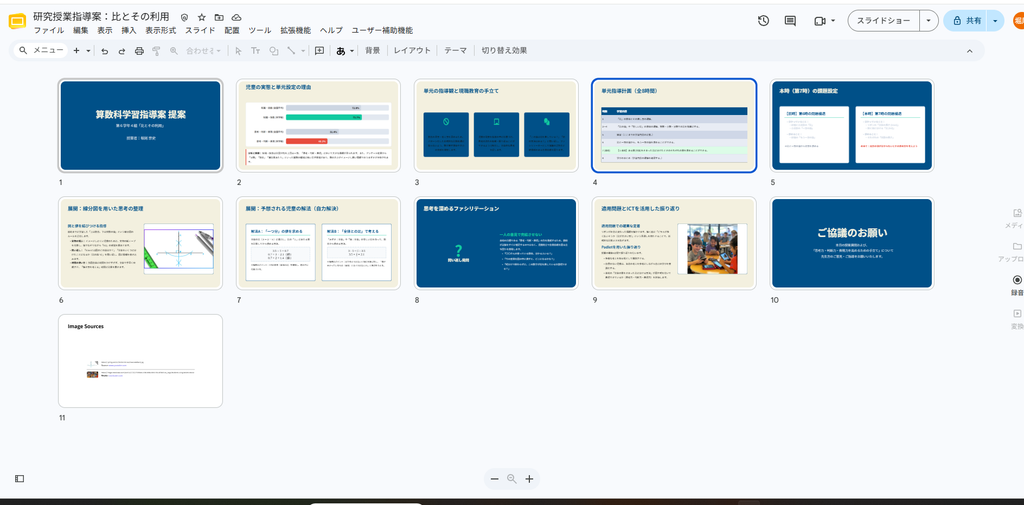Click the toolbar zoom magnifier icon

pos(174,50)
